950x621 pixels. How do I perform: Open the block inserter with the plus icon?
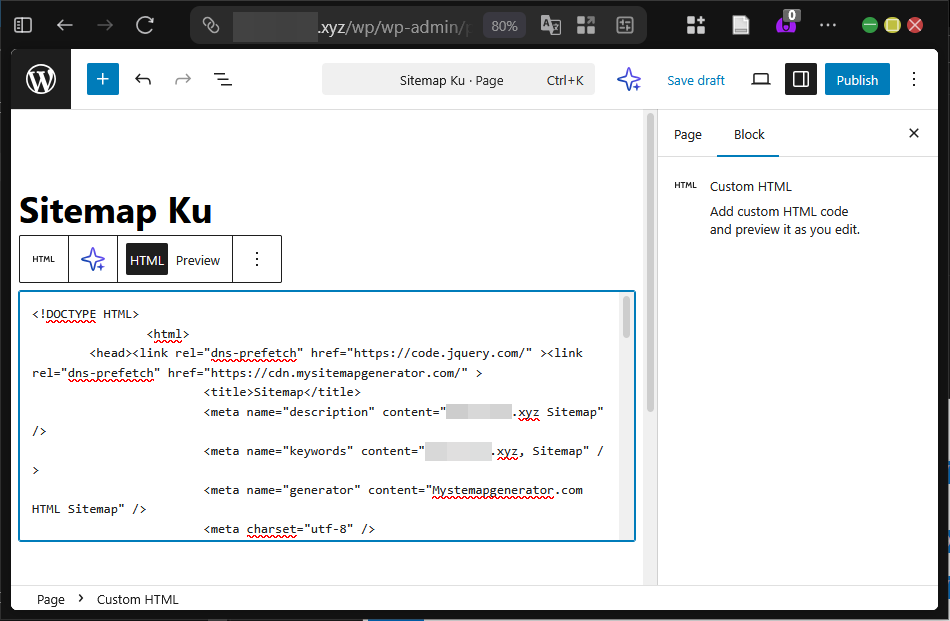coord(102,79)
